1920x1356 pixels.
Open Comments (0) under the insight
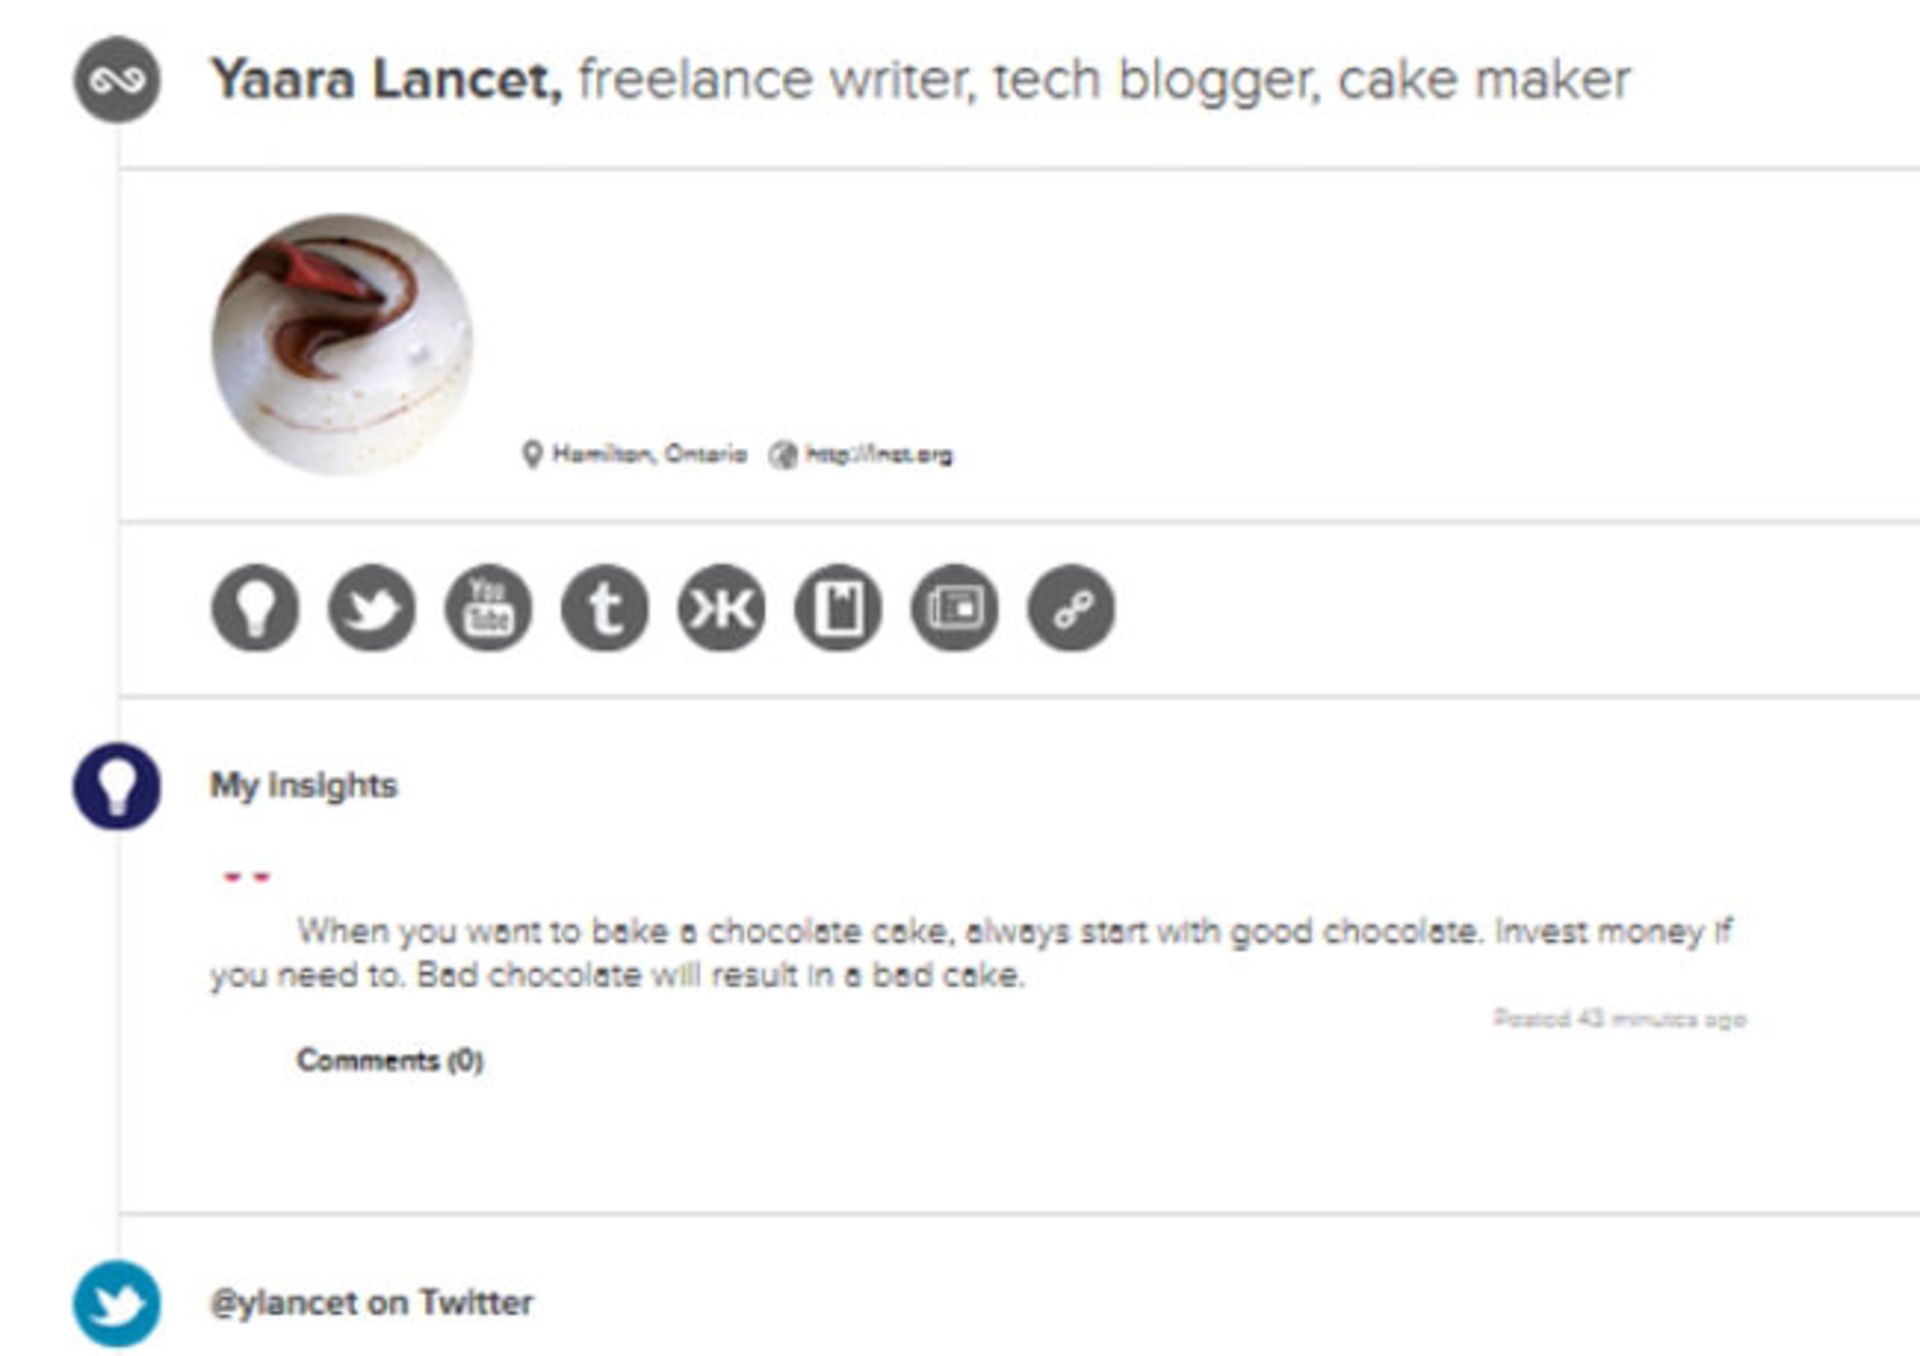coord(390,1060)
